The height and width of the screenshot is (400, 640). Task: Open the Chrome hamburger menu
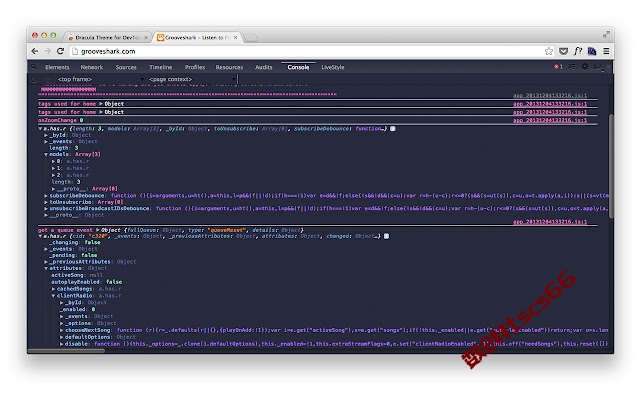point(606,51)
